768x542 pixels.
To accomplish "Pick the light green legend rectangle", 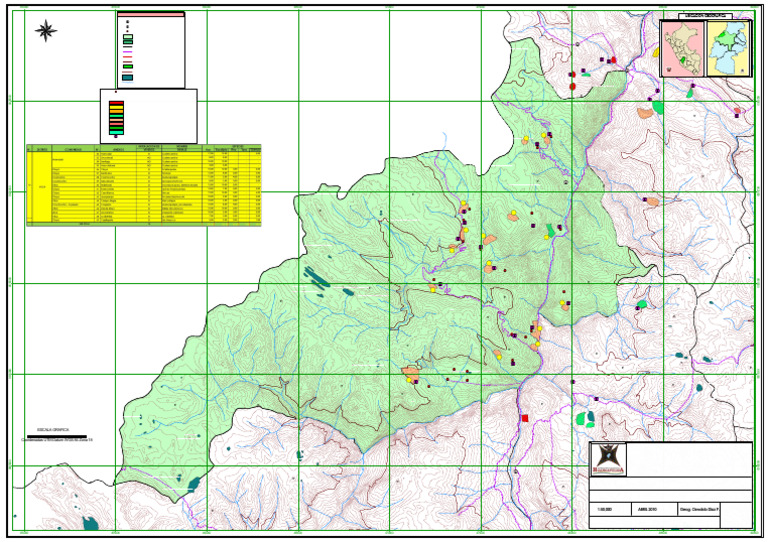I will pos(128,37).
